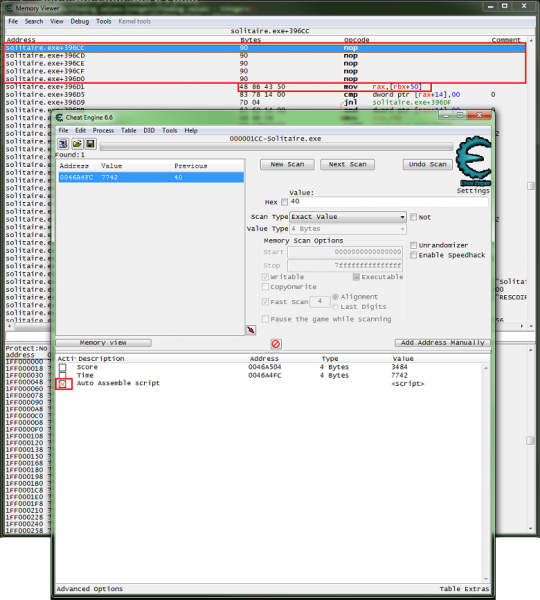Select found address 0046A4FC row
The height and width of the screenshot is (600, 540).
coord(151,178)
